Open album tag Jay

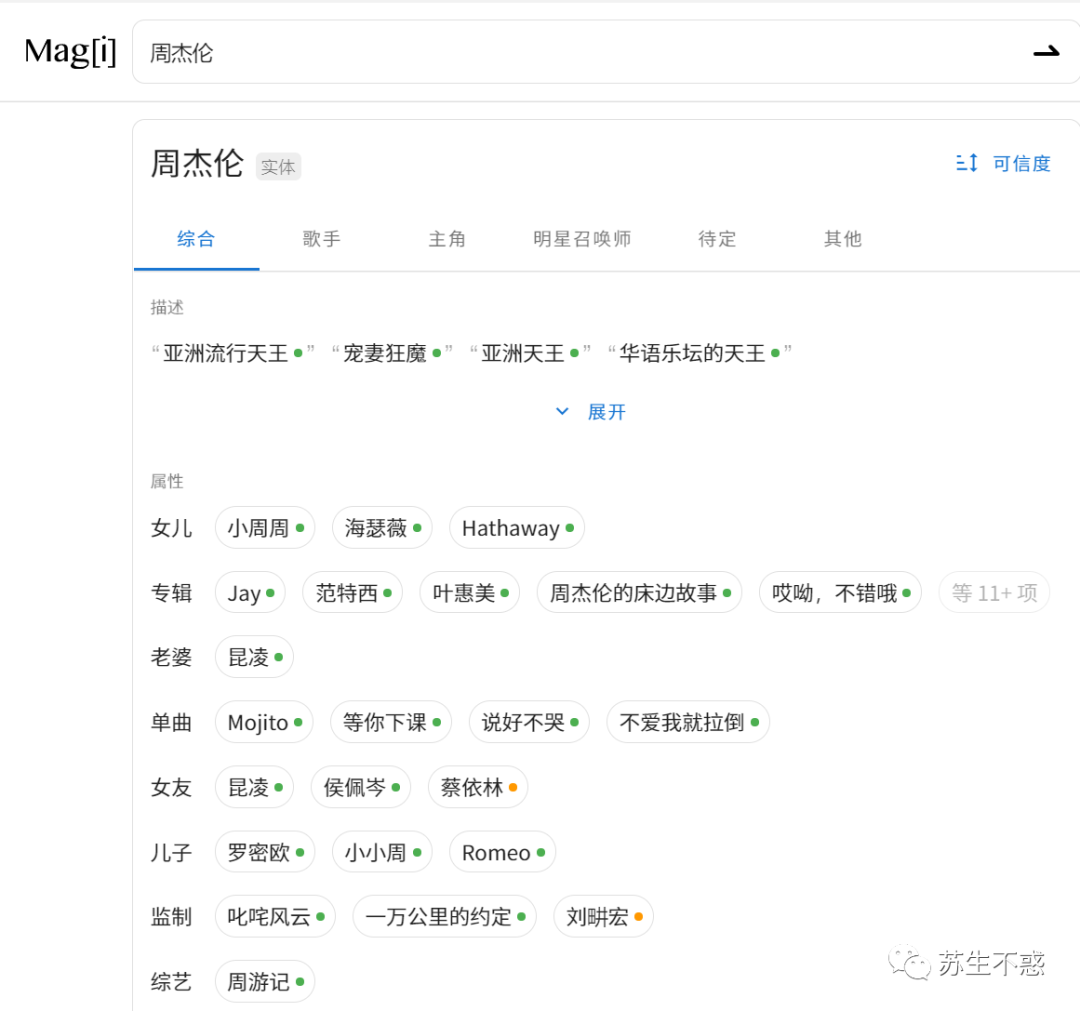[x=250, y=592]
